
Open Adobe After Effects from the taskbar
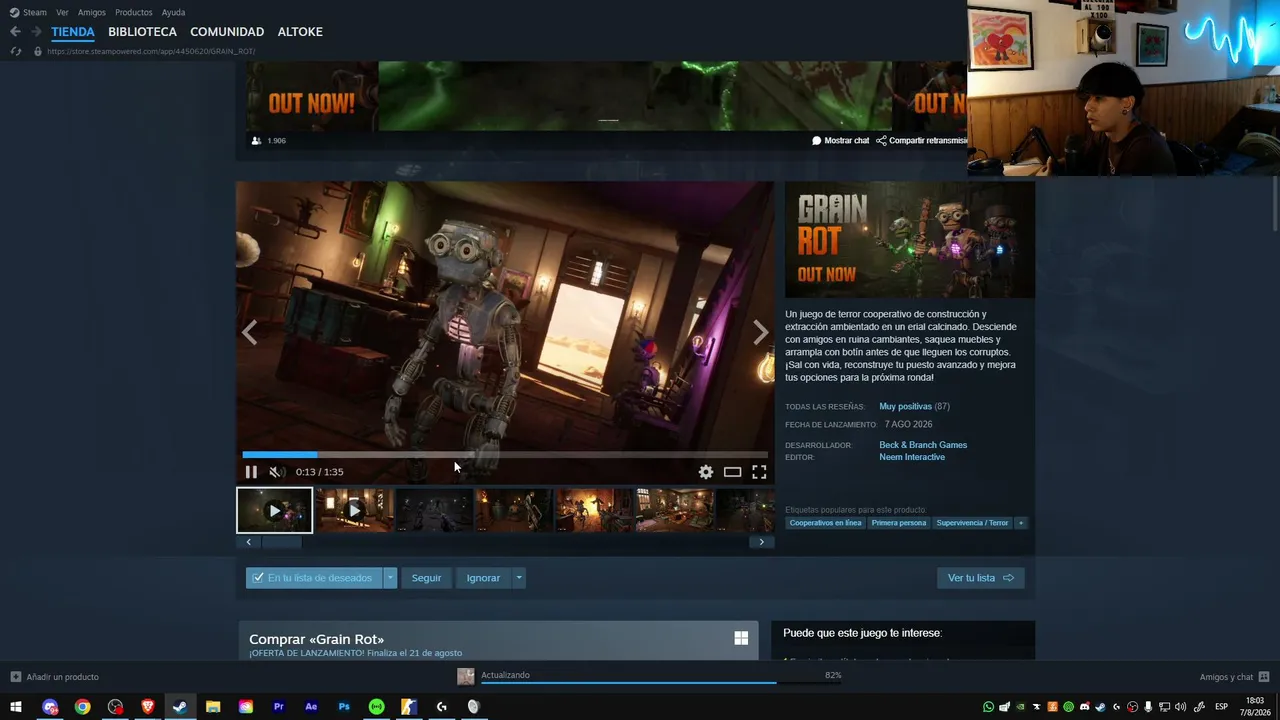click(x=311, y=707)
